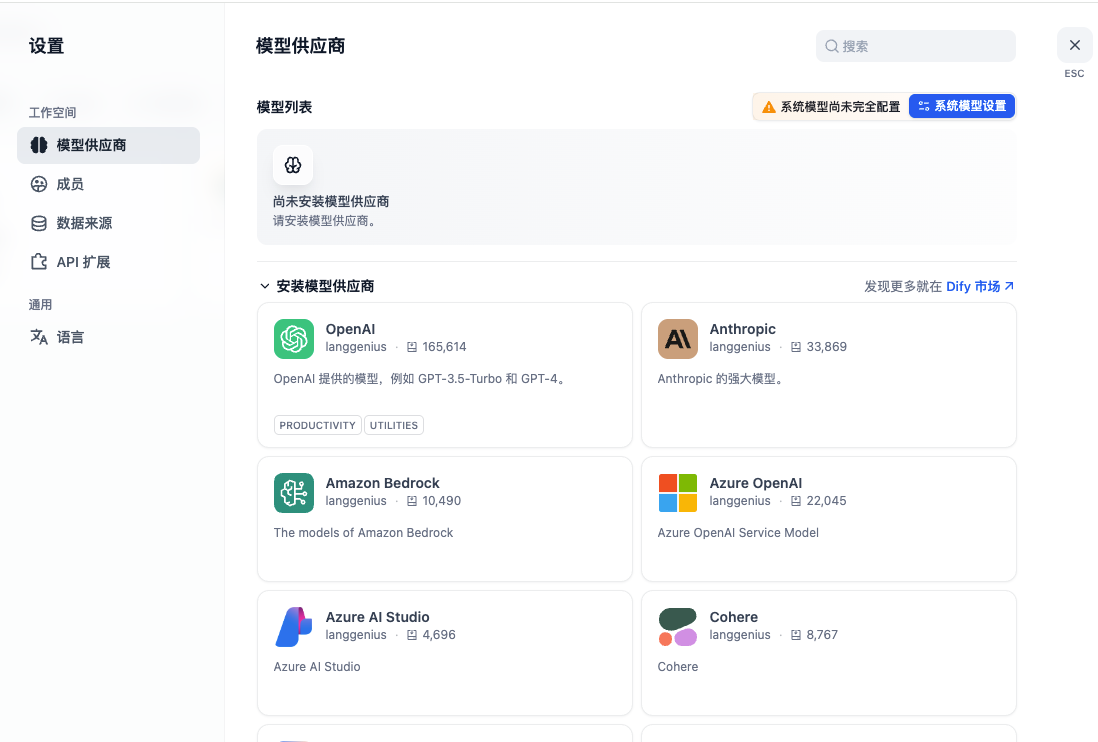The image size is (1098, 742).
Task: Close settings with the ESC button
Action: [x=1074, y=45]
